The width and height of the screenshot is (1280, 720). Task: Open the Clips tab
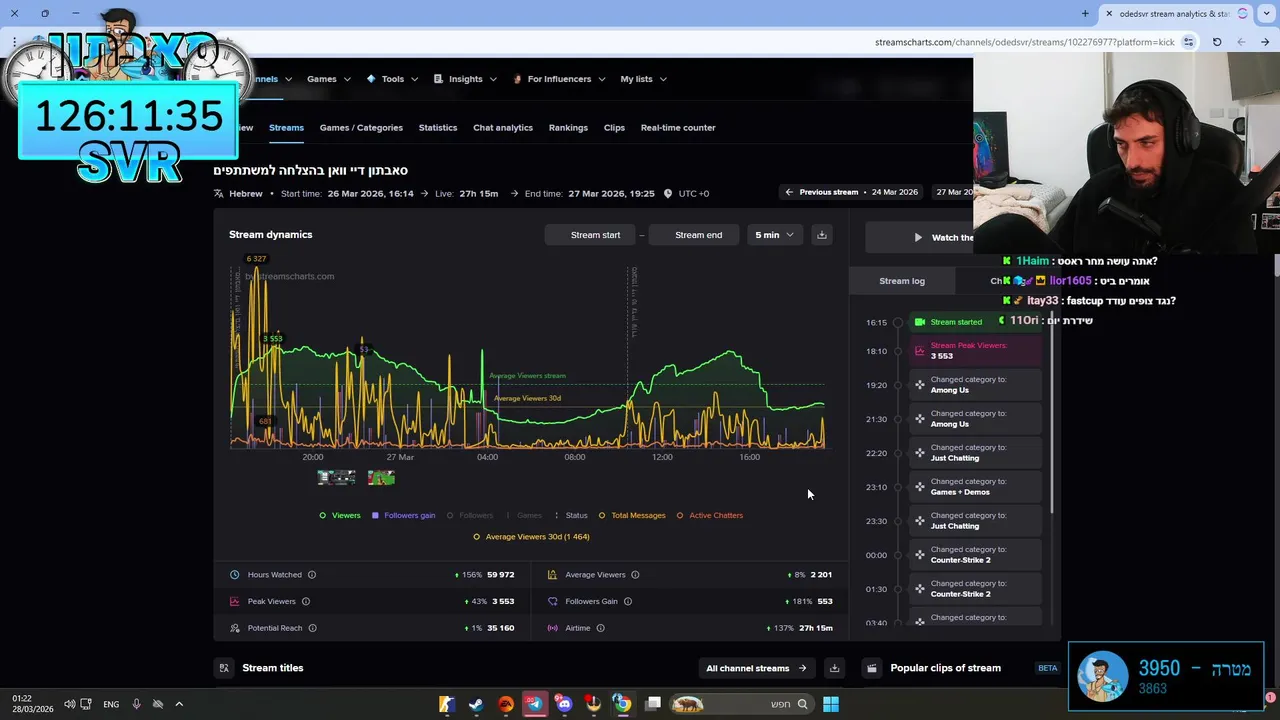point(614,128)
